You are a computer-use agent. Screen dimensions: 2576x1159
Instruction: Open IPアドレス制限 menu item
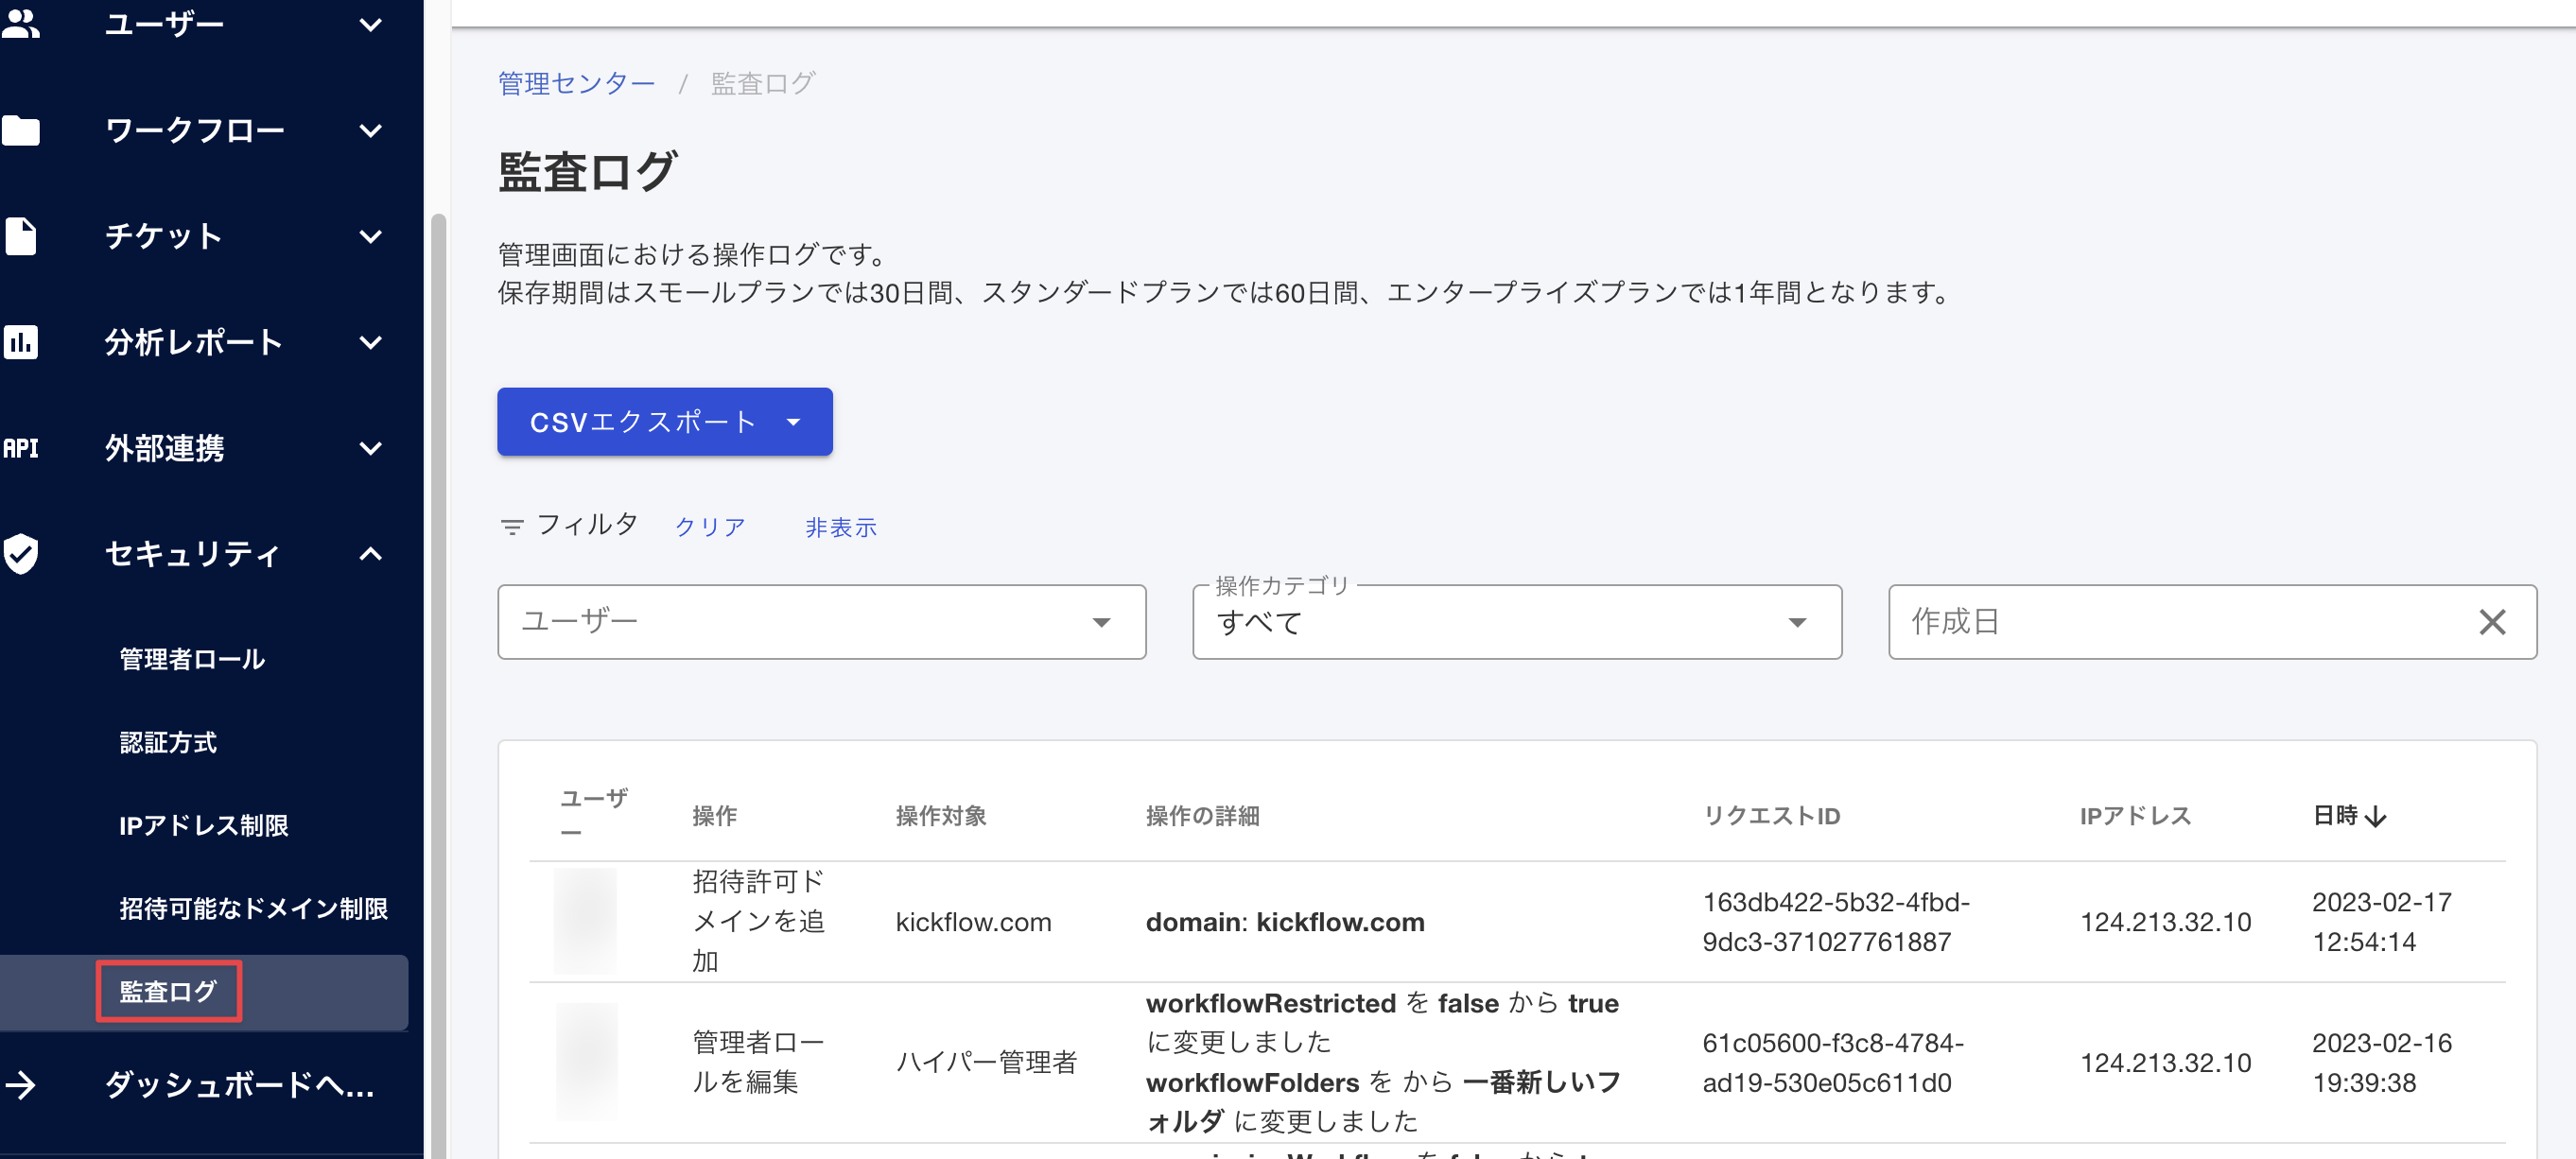204,825
